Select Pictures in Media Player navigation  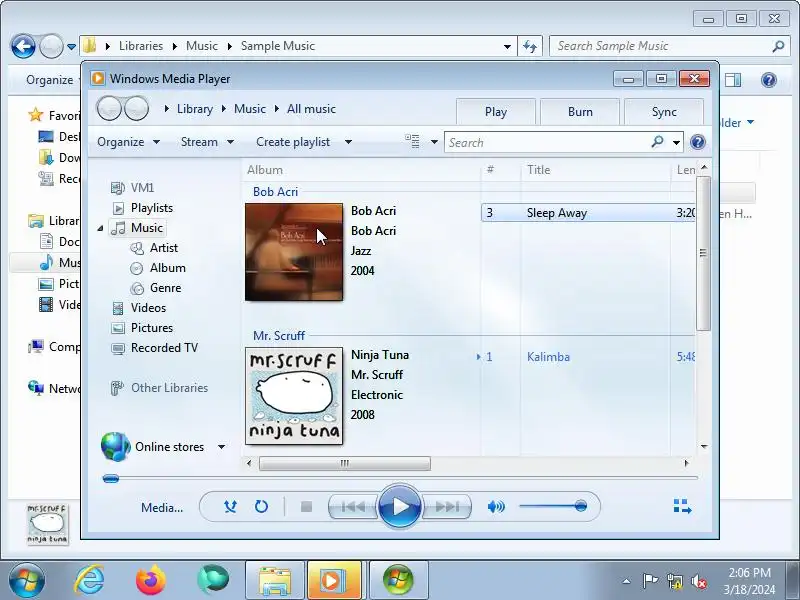pos(142,328)
